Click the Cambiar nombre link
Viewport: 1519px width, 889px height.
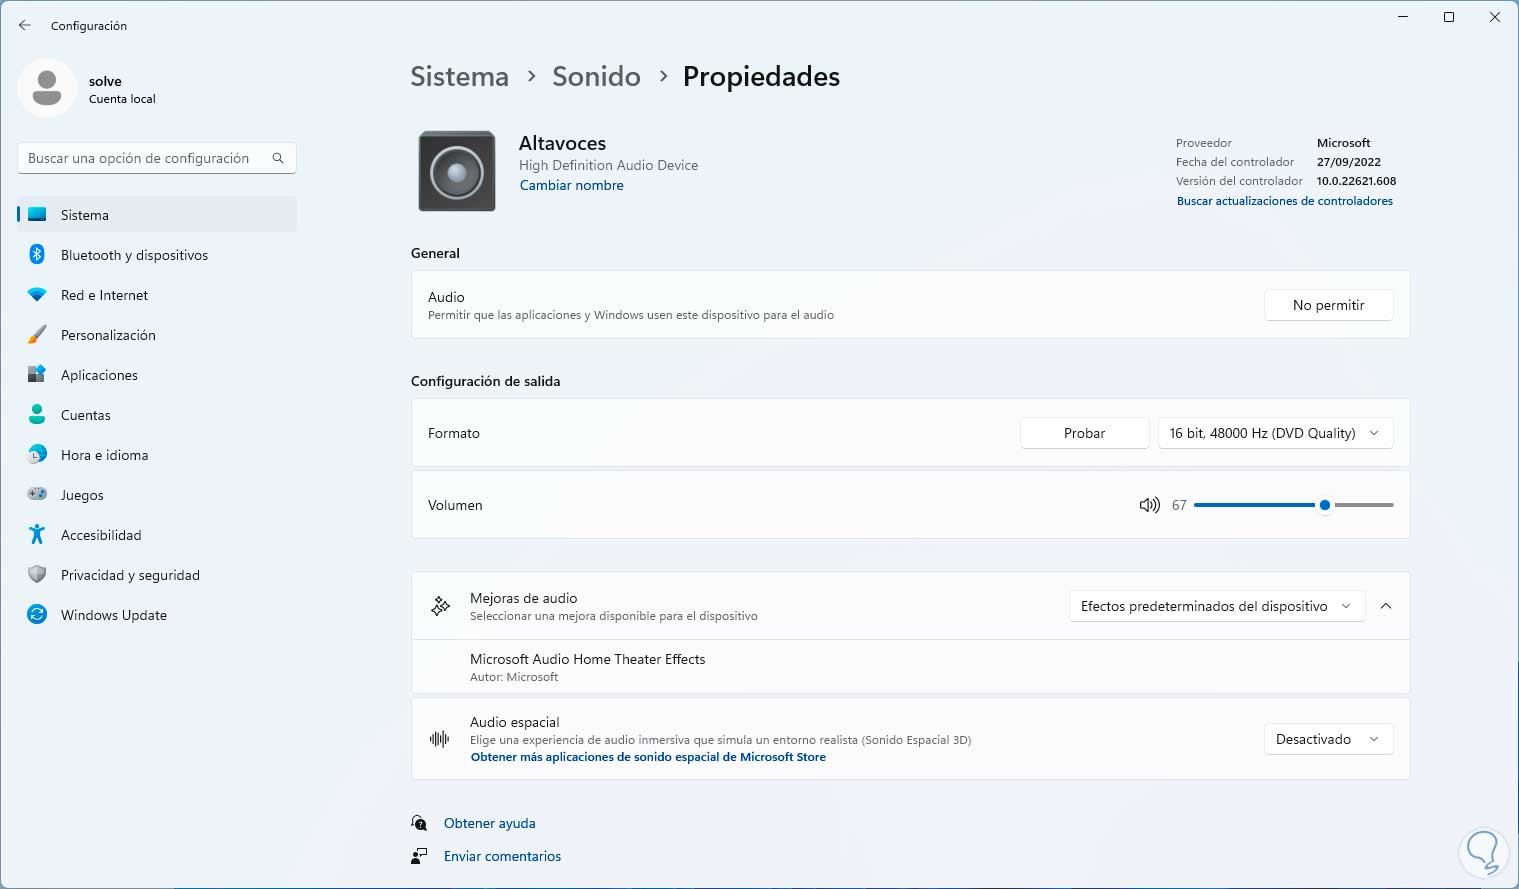(571, 185)
